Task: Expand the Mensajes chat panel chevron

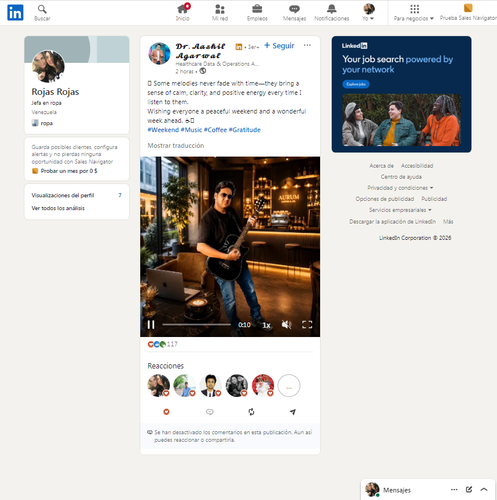Action: click(x=484, y=490)
